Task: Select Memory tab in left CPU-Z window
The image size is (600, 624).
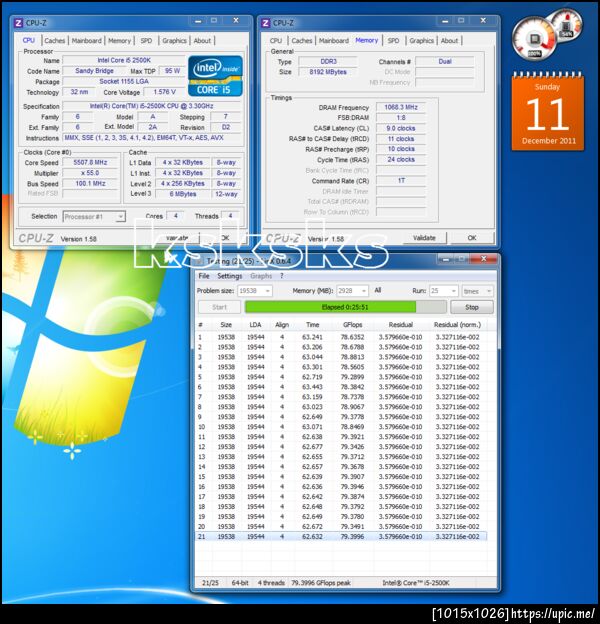Action: coord(119,41)
